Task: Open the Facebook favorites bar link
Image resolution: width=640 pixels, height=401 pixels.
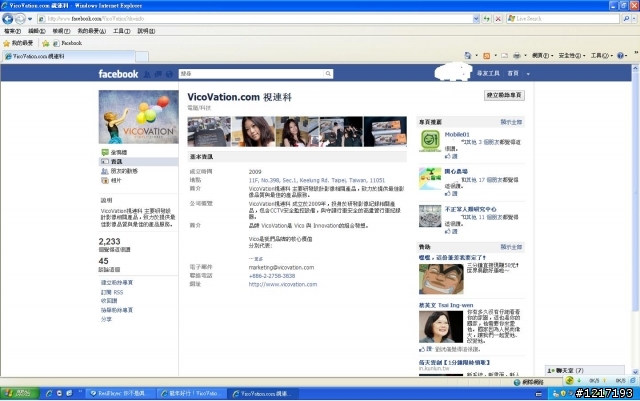Action: pos(67,43)
